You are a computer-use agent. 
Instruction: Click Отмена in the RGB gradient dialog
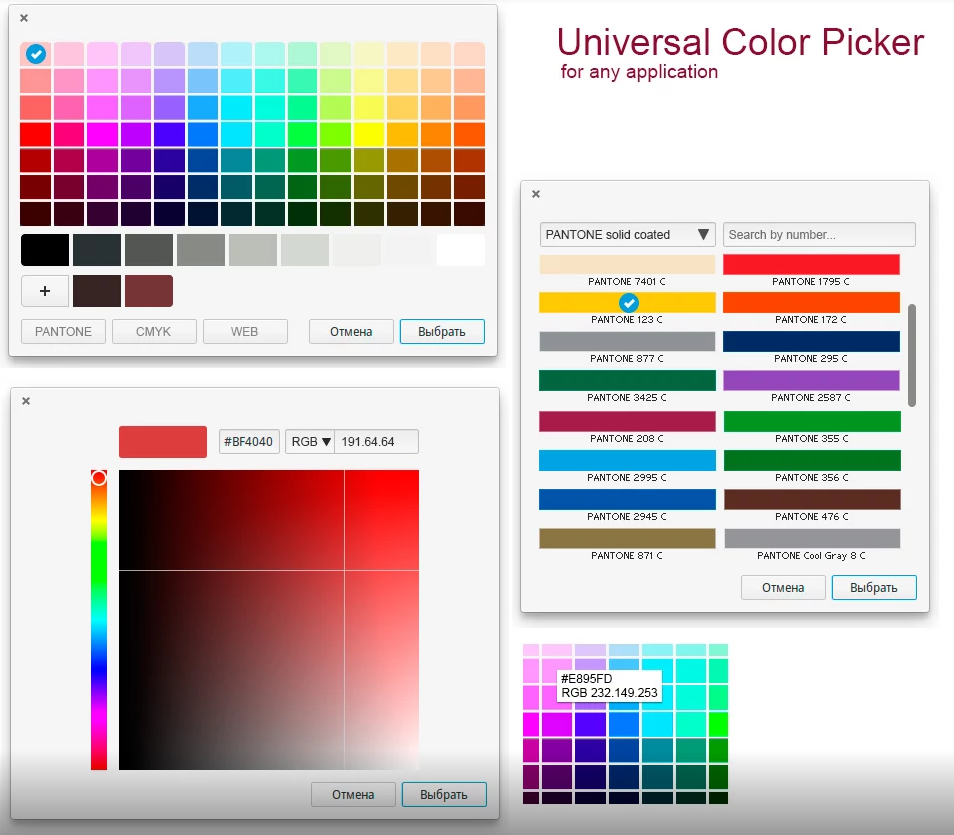pos(353,795)
